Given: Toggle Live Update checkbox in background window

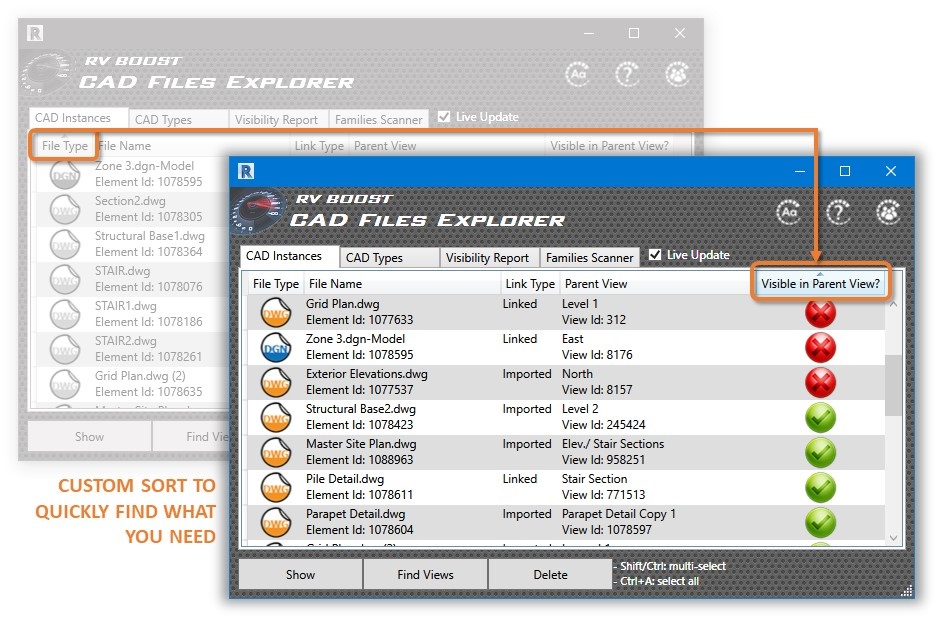Looking at the screenshot, I should 444,117.
